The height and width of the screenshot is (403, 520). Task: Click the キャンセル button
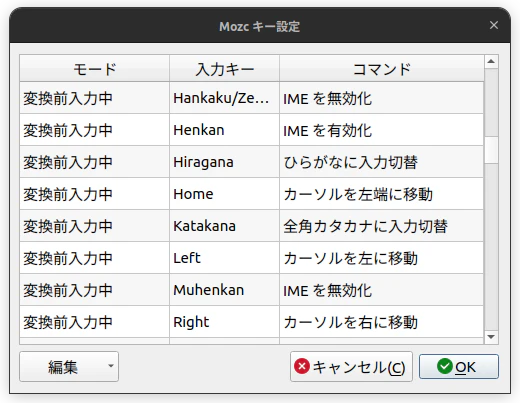click(x=351, y=367)
